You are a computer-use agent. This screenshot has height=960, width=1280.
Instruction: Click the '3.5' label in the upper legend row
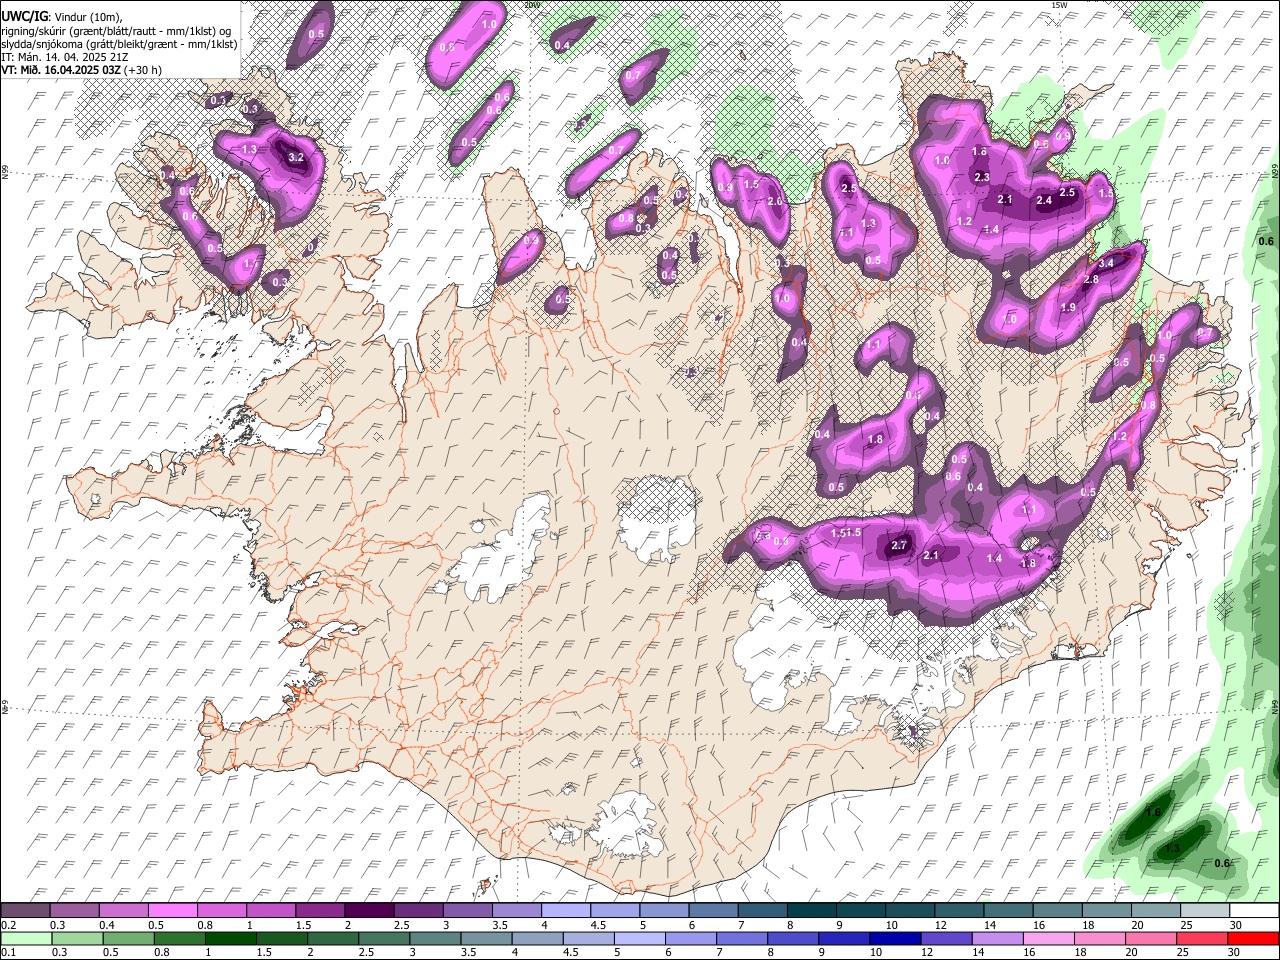[499, 925]
